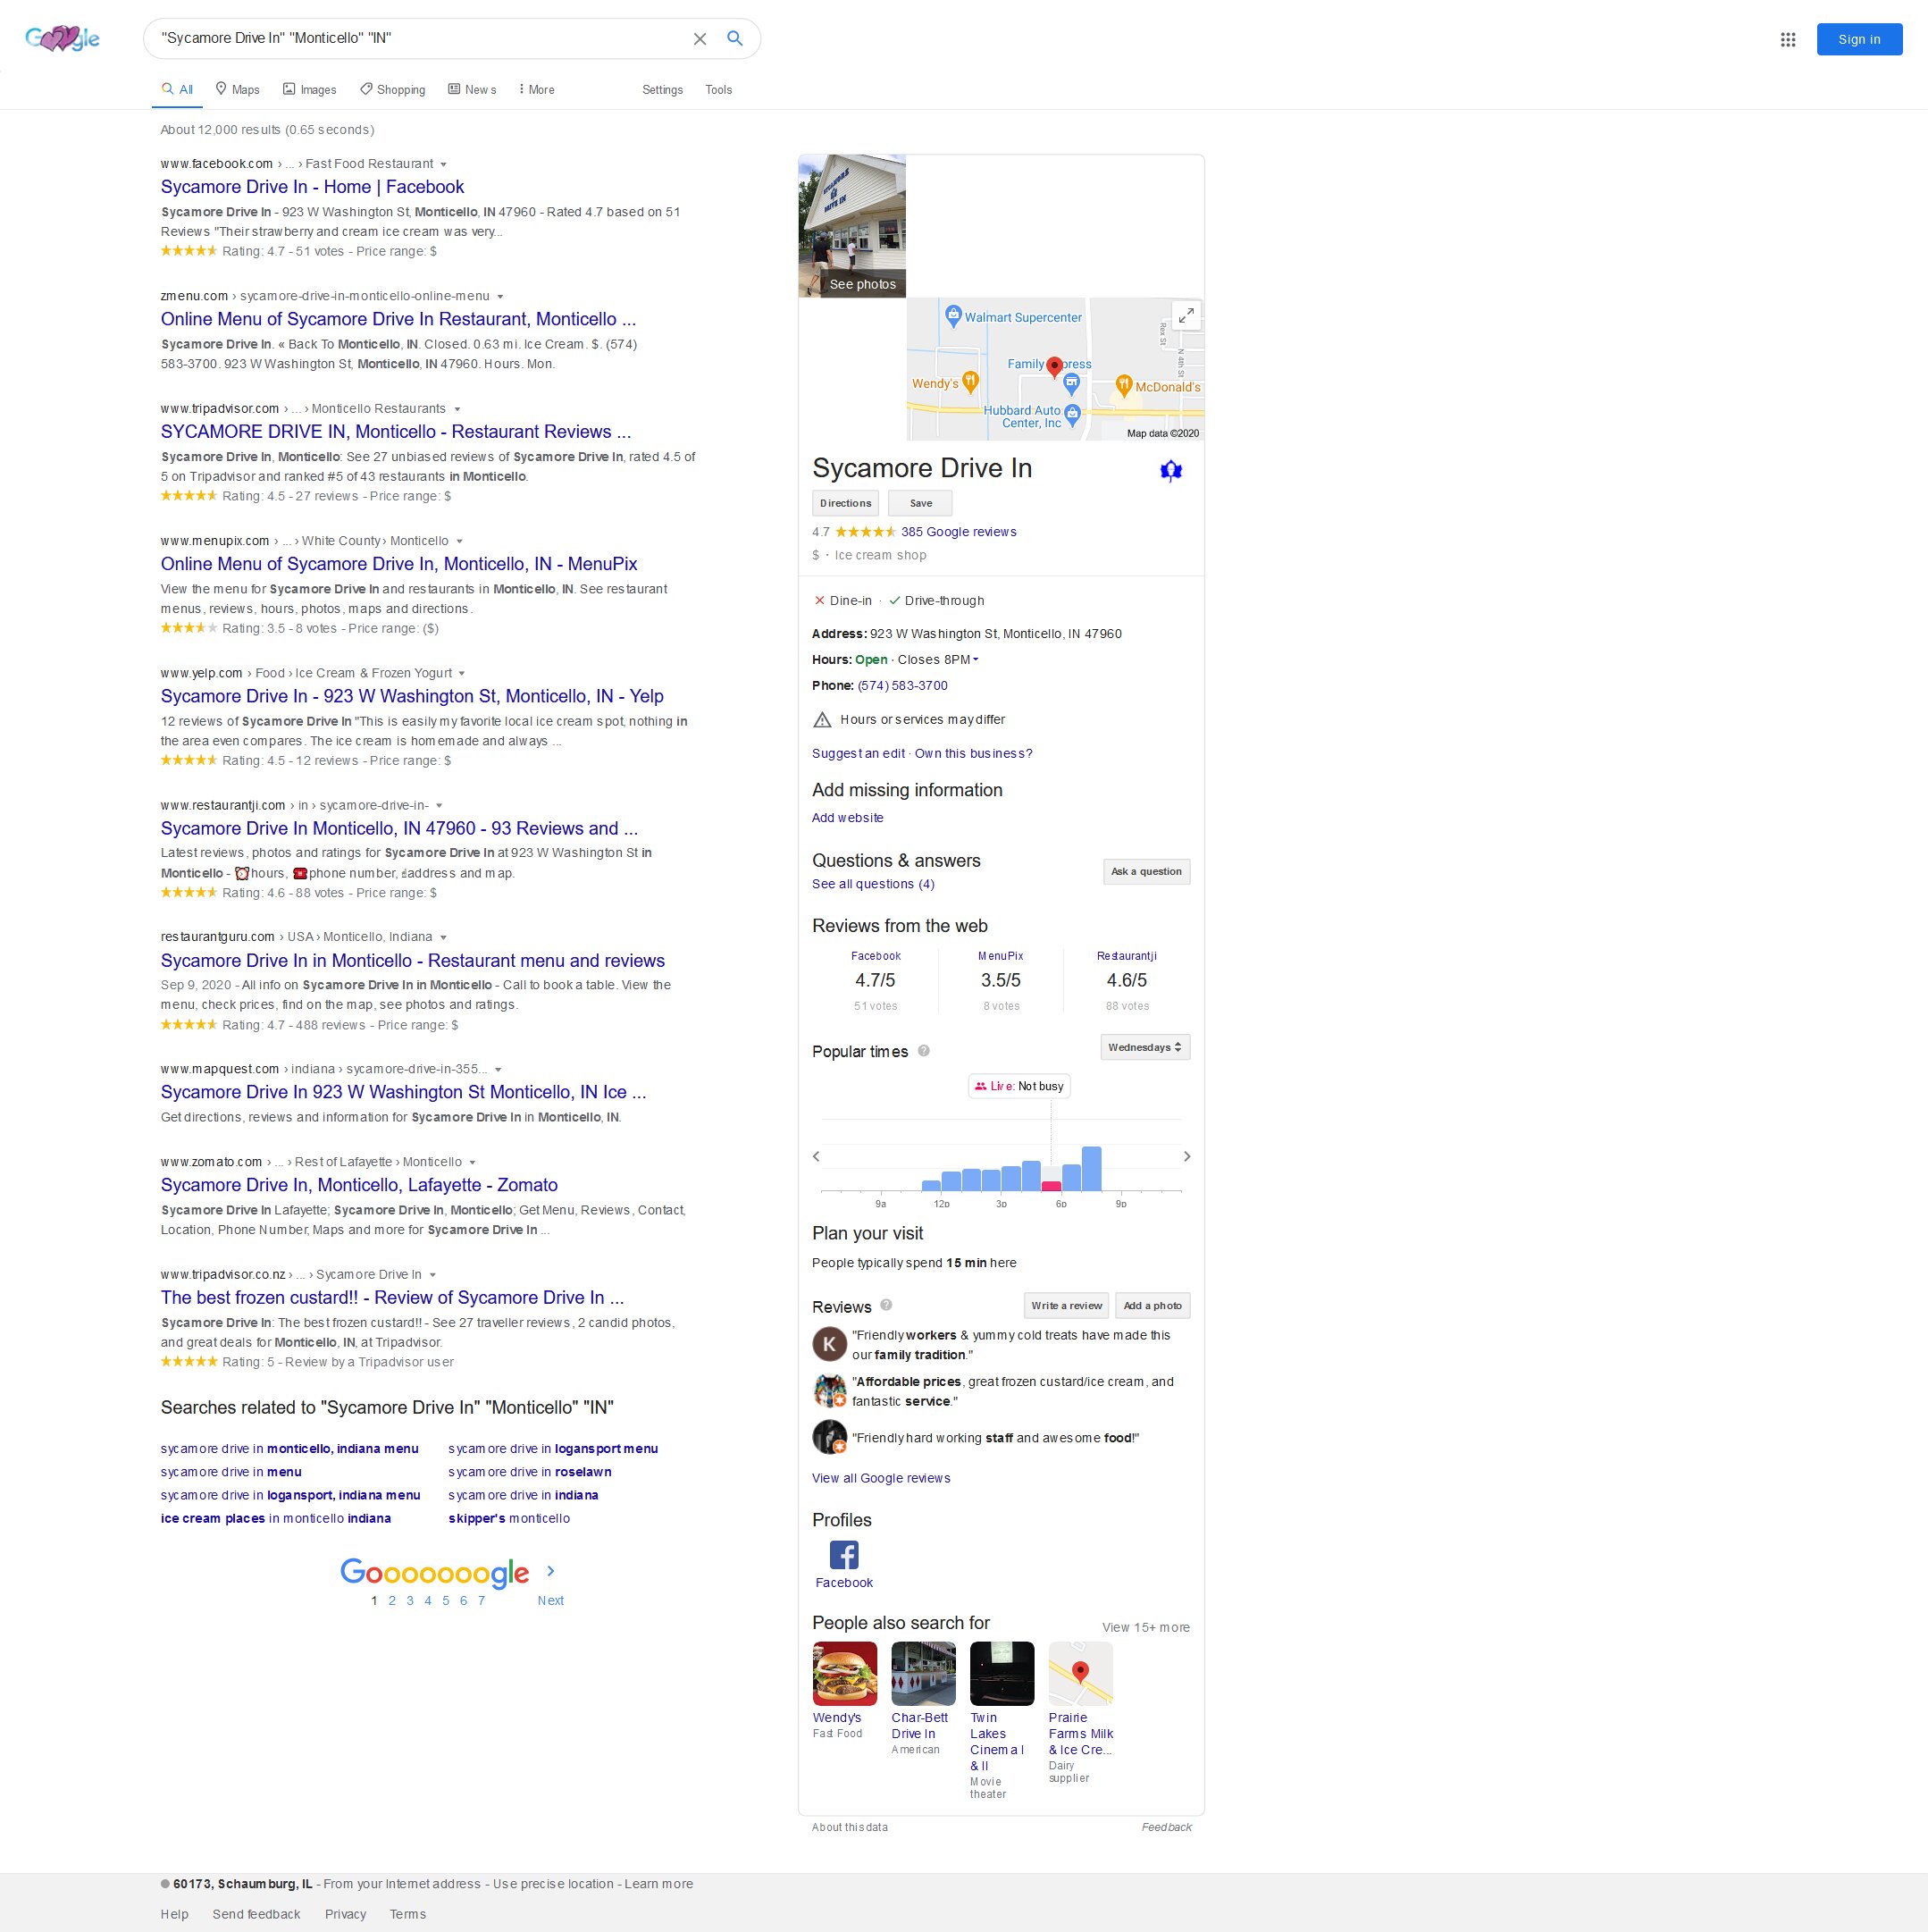Open See all questions (4)

873,884
